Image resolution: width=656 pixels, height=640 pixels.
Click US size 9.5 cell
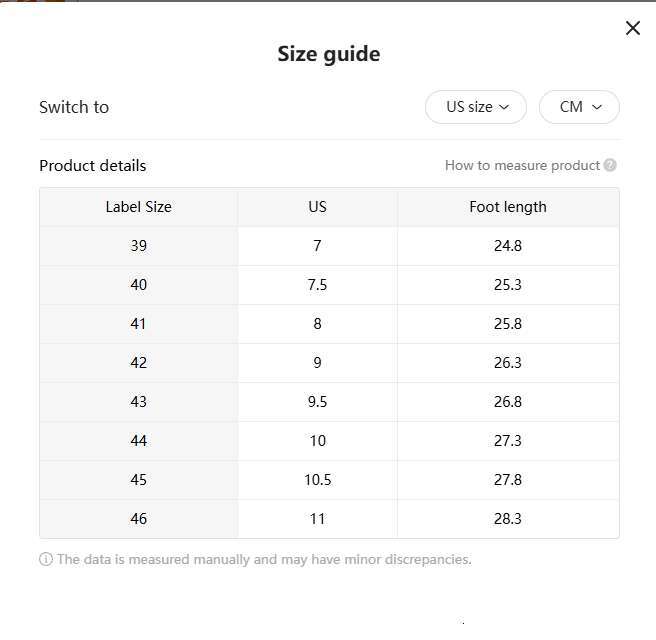click(317, 402)
